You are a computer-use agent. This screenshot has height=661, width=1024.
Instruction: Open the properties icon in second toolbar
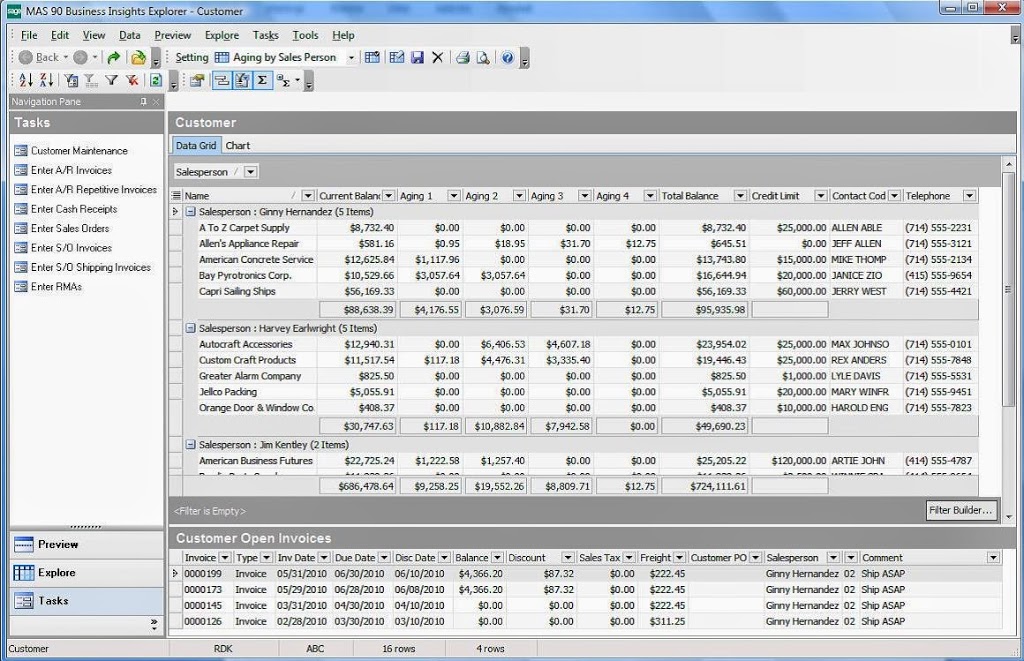197,80
